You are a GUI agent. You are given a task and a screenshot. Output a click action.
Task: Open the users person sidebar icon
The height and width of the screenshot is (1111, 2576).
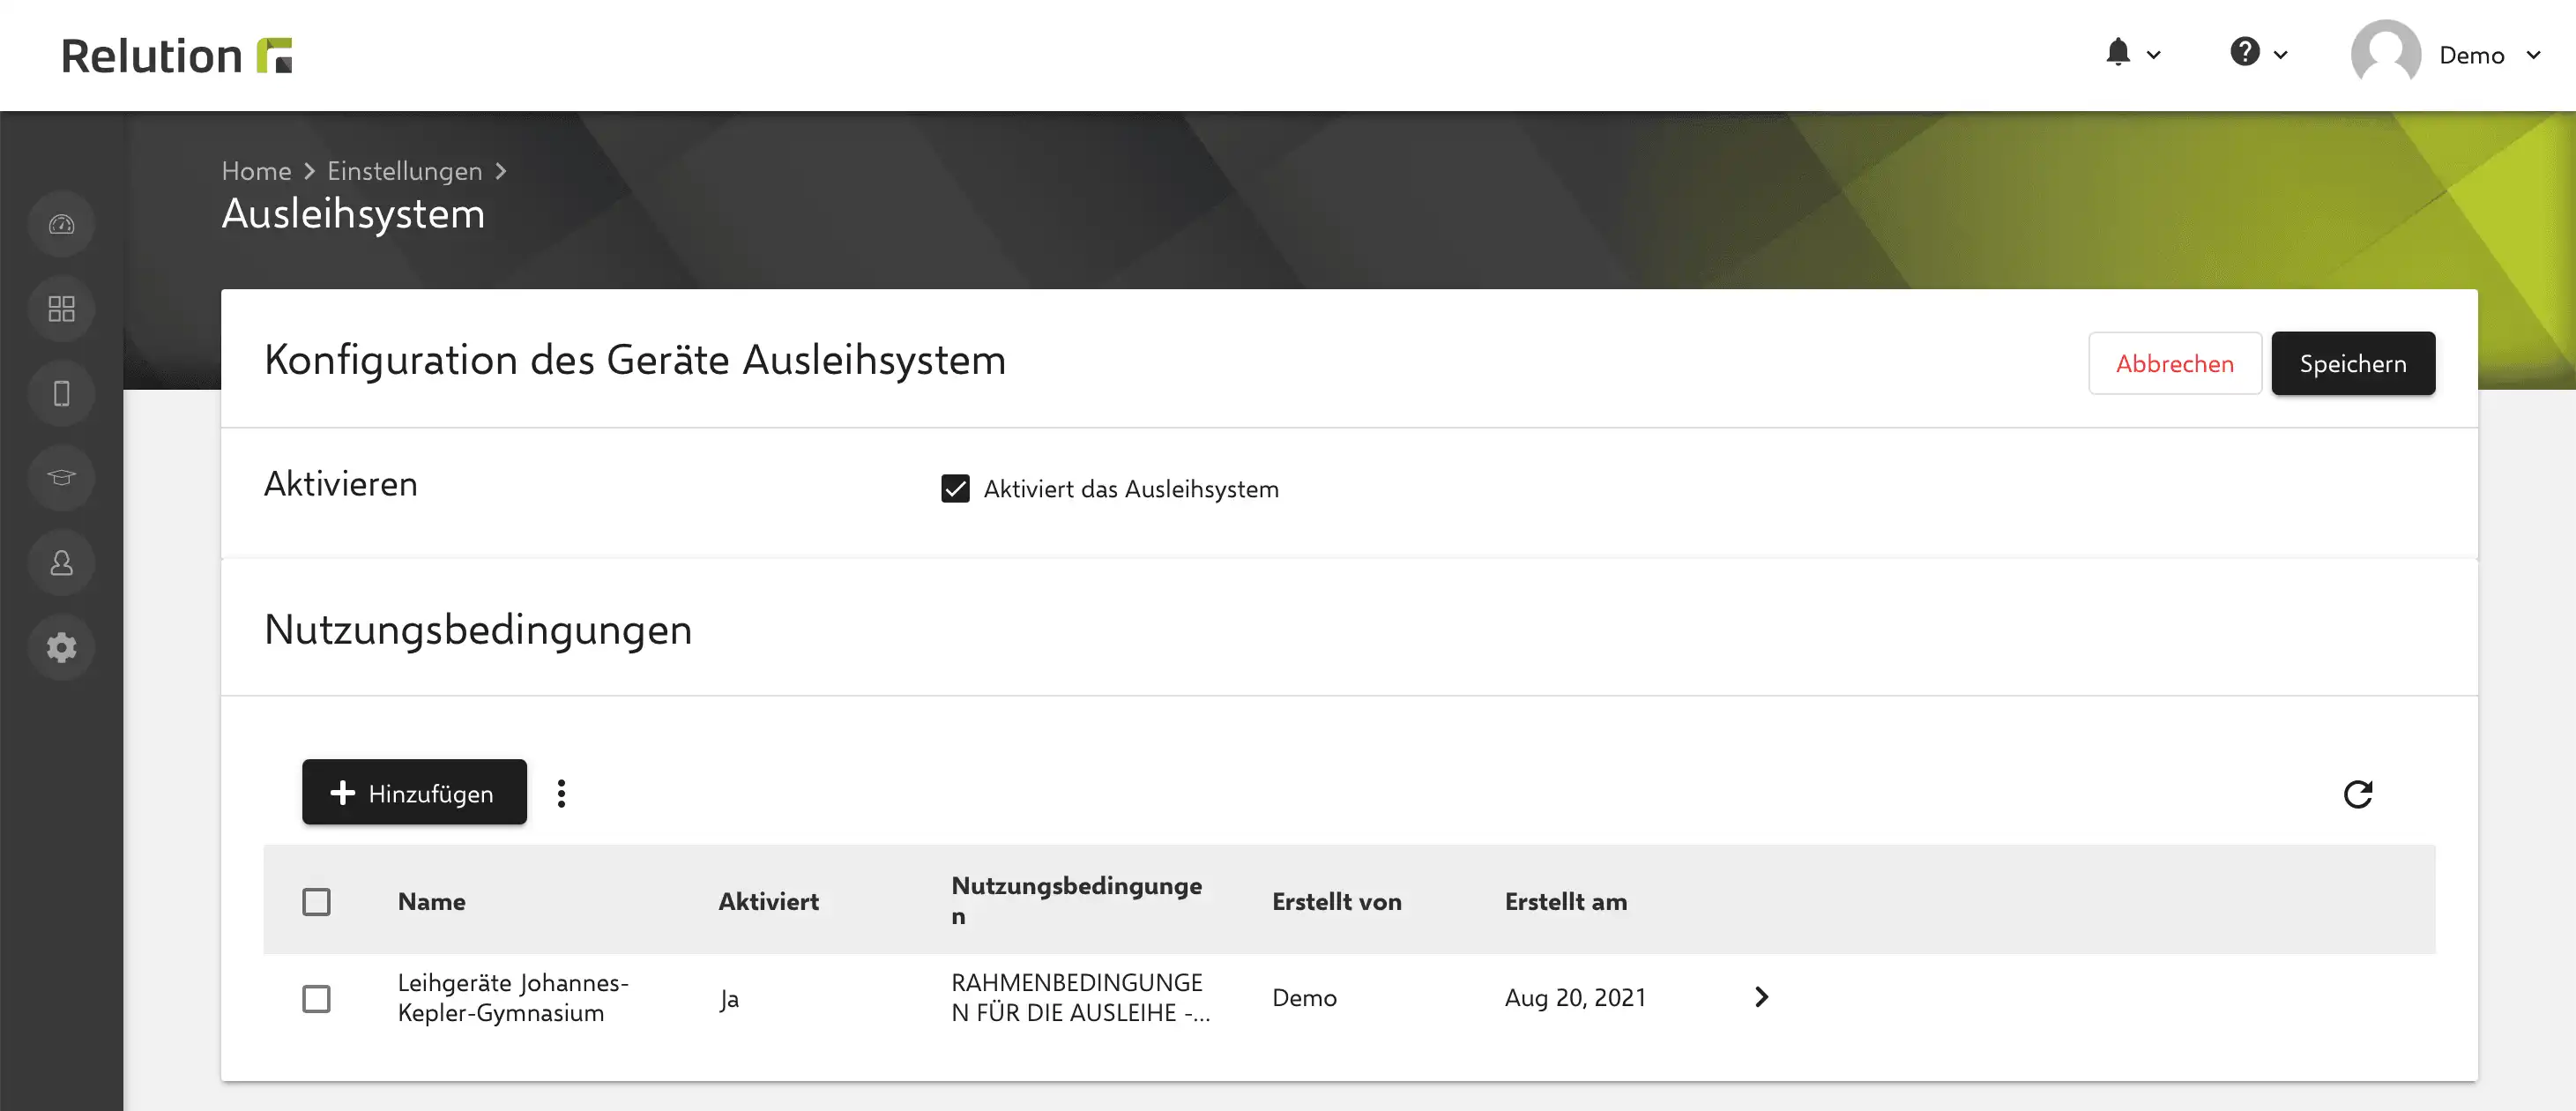(x=61, y=563)
